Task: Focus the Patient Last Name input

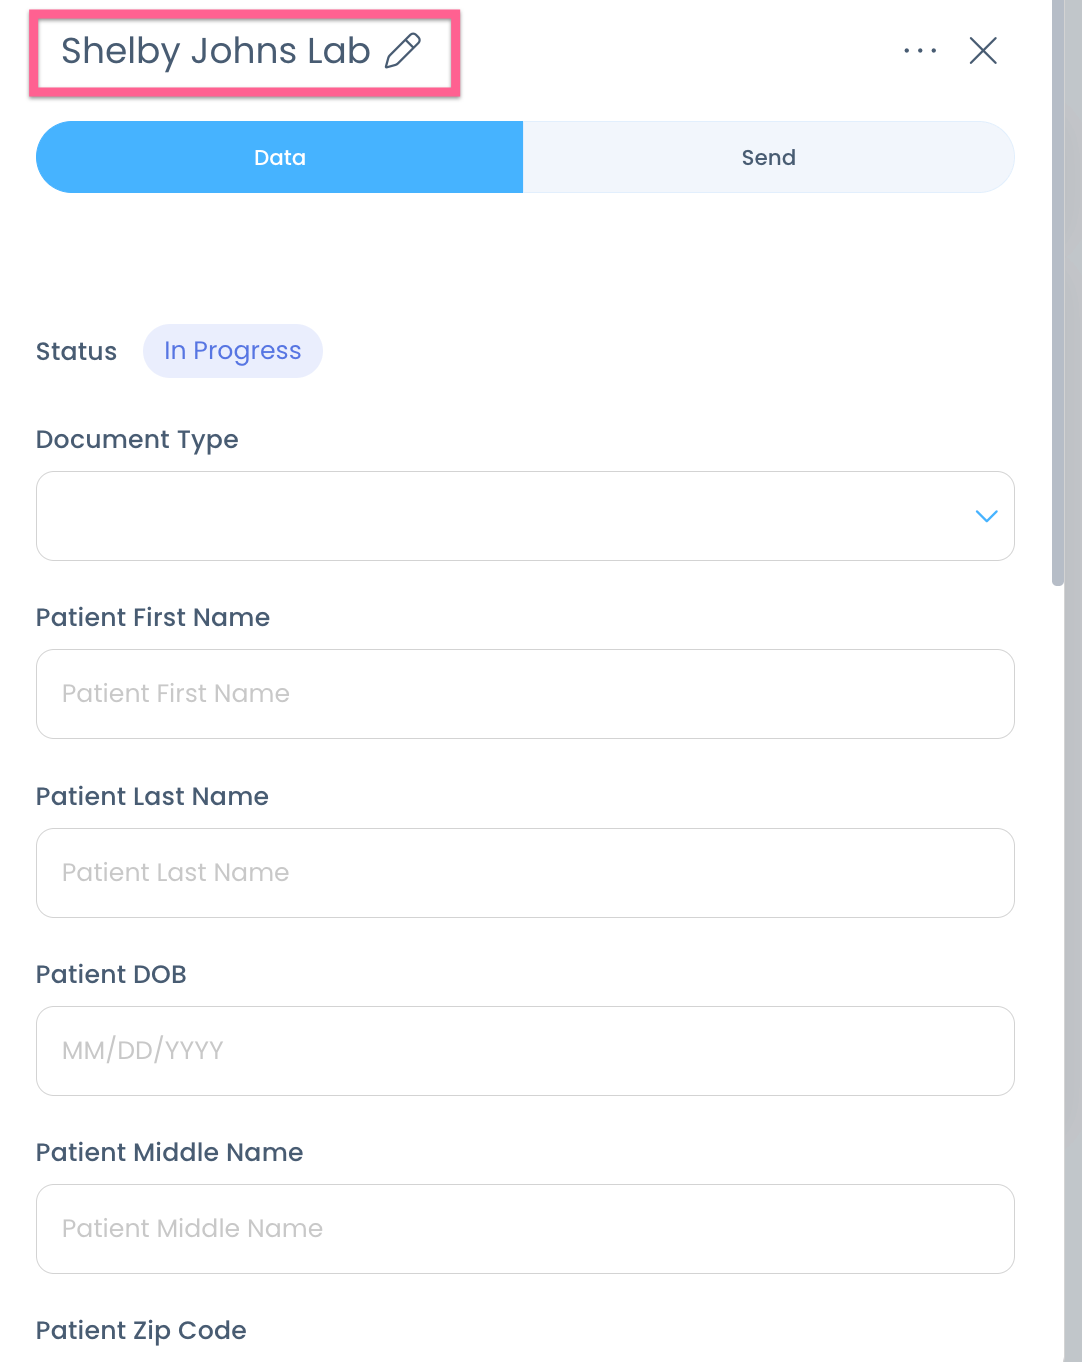Action: pos(525,873)
